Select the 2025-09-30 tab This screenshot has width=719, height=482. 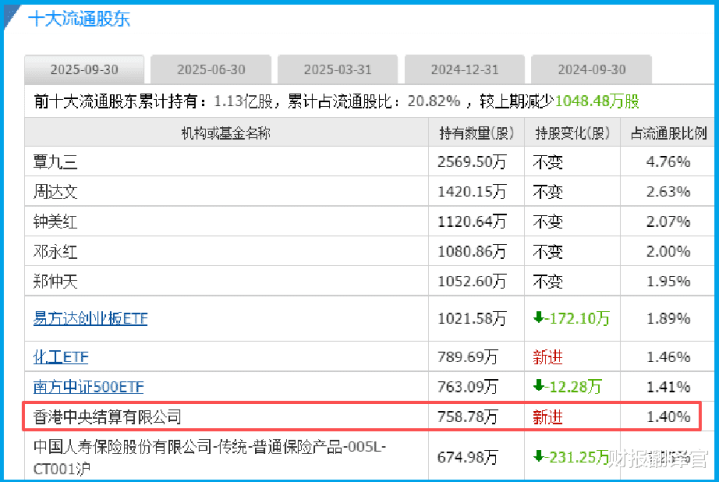[x=84, y=69]
